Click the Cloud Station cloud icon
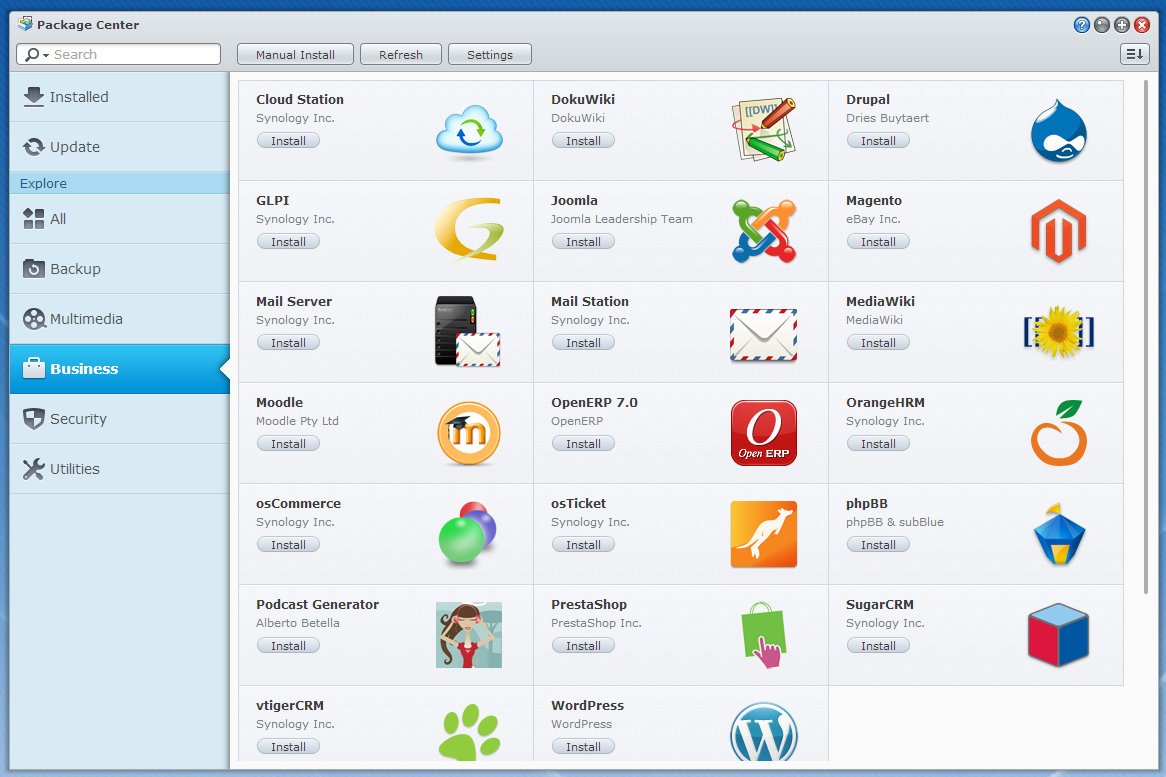This screenshot has height=777, width=1166. point(469,130)
